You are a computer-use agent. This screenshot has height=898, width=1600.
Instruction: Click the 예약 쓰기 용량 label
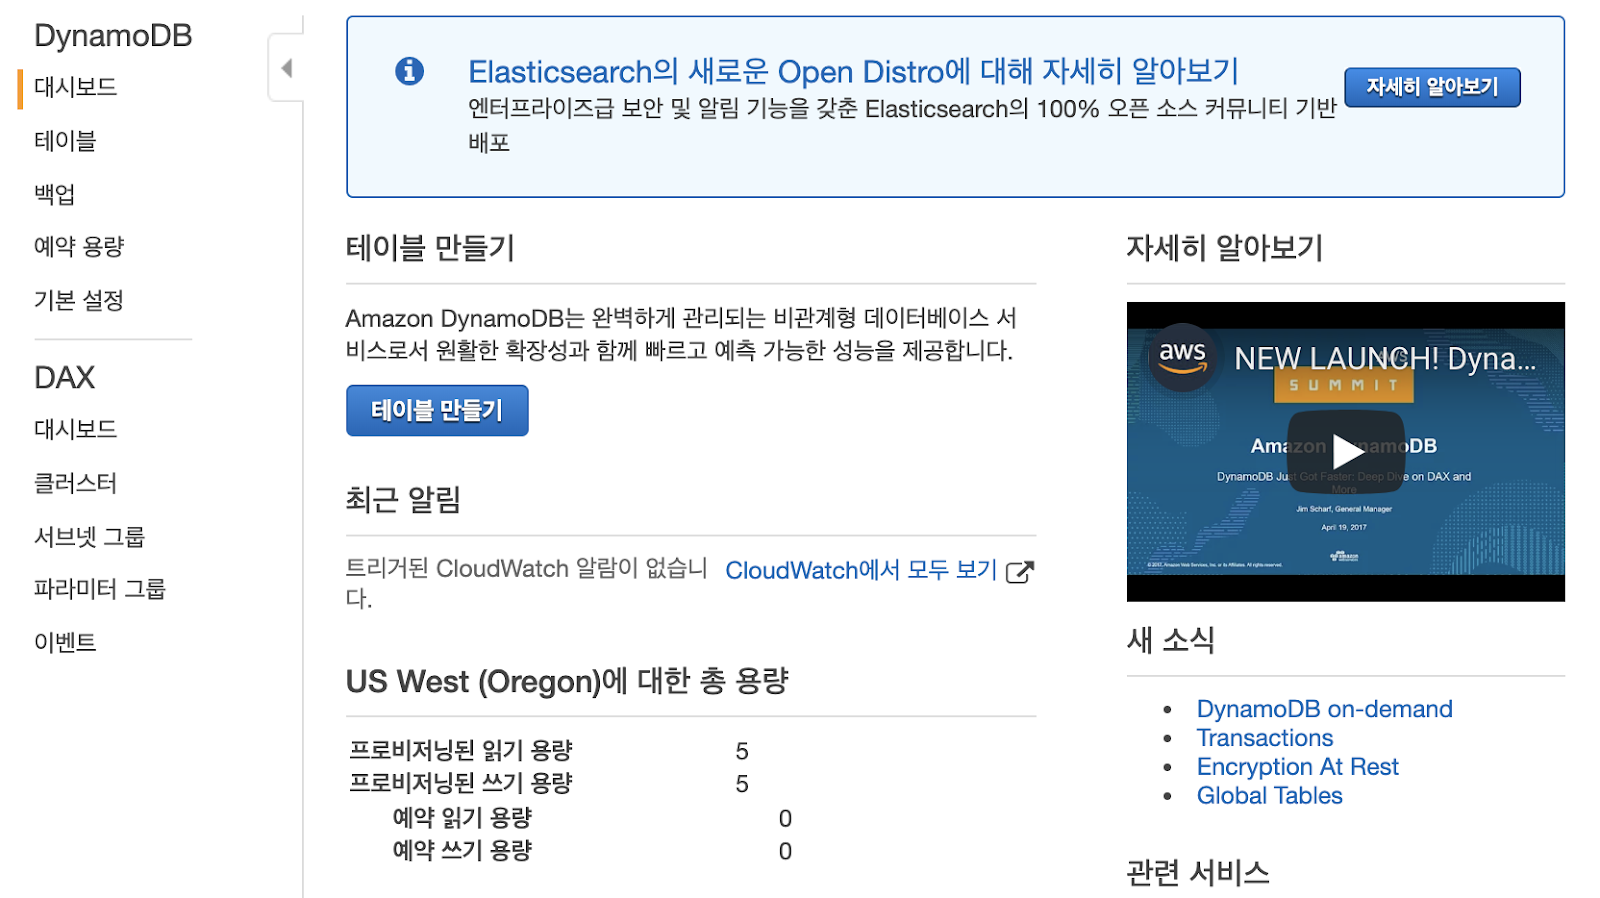tap(462, 850)
